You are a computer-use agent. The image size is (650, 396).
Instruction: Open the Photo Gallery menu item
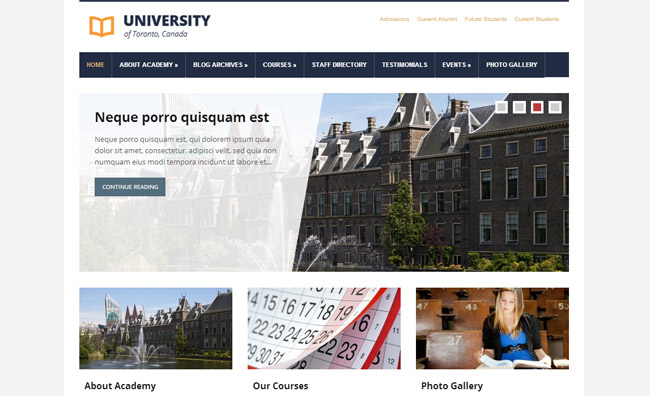pyautogui.click(x=512, y=65)
